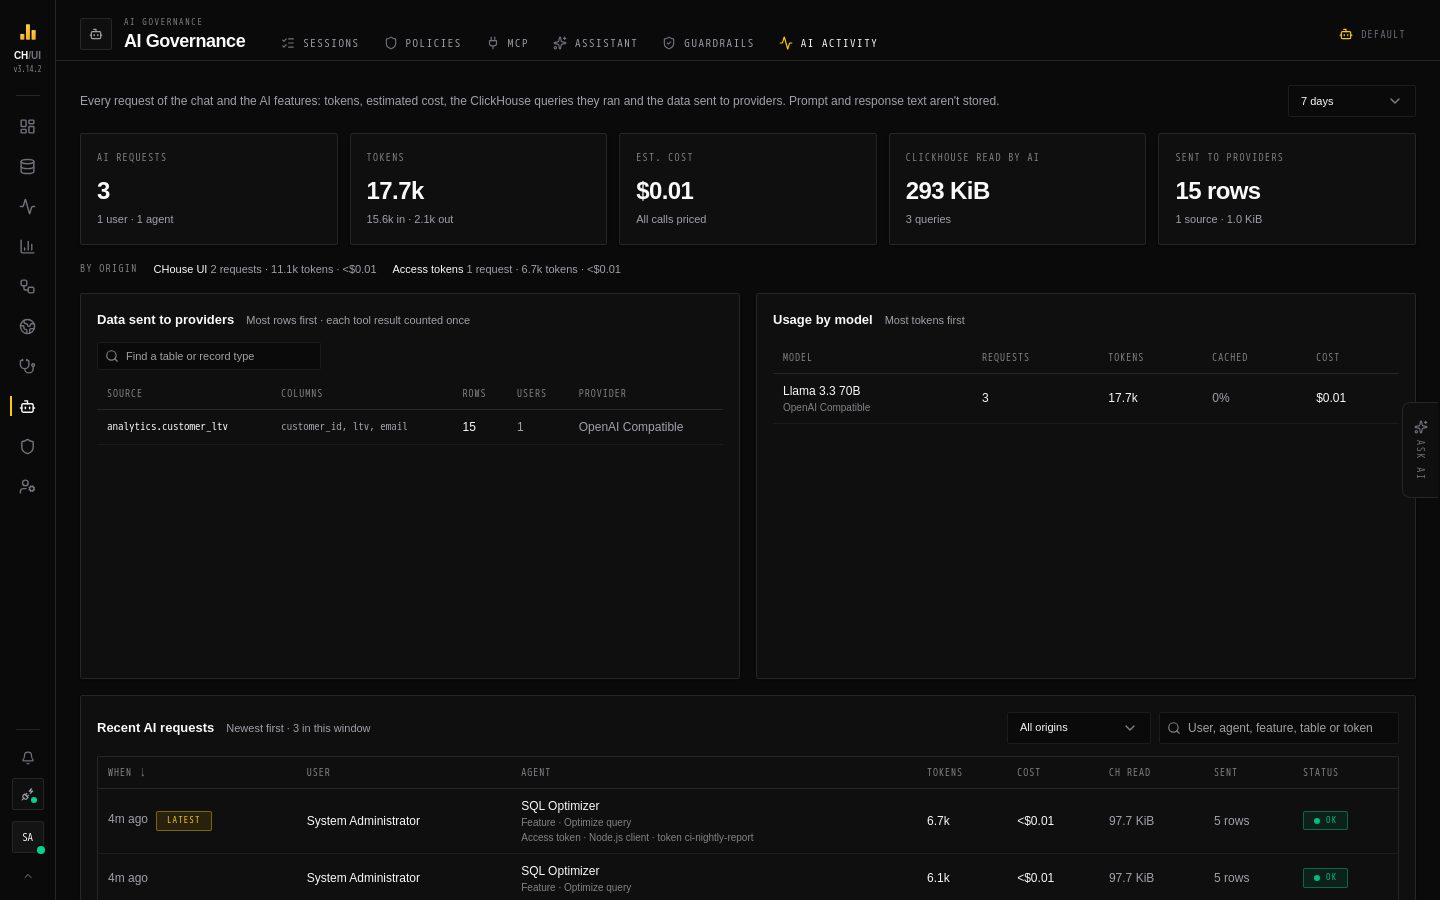This screenshot has height=900, width=1440.
Task: Expand the sidebar chevron at the bottom
Action: point(27,876)
